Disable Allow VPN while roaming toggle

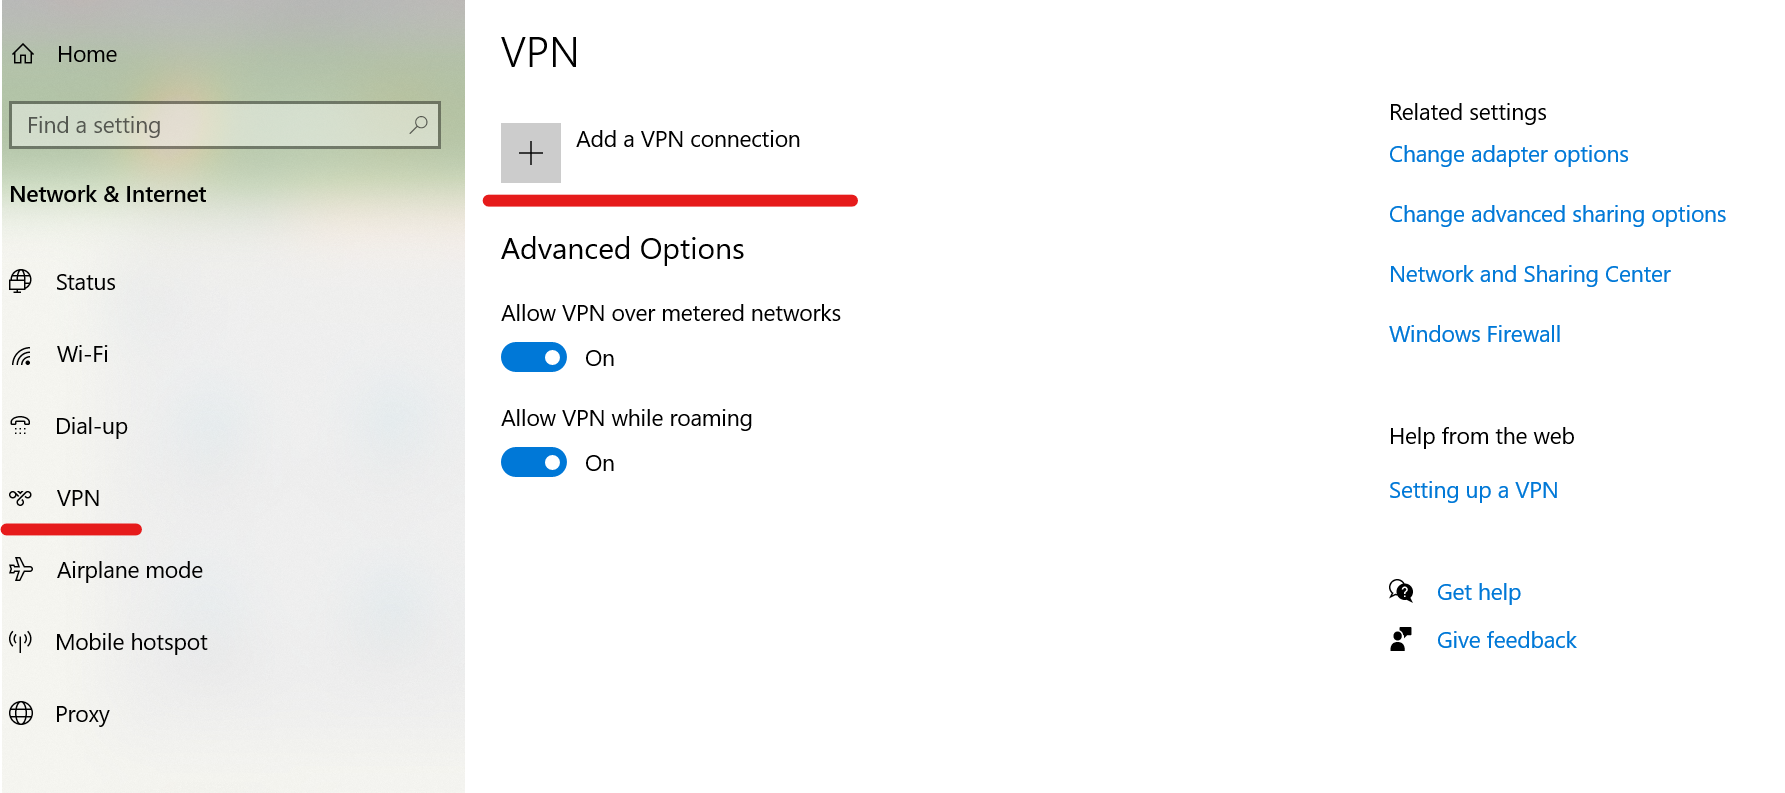point(534,462)
